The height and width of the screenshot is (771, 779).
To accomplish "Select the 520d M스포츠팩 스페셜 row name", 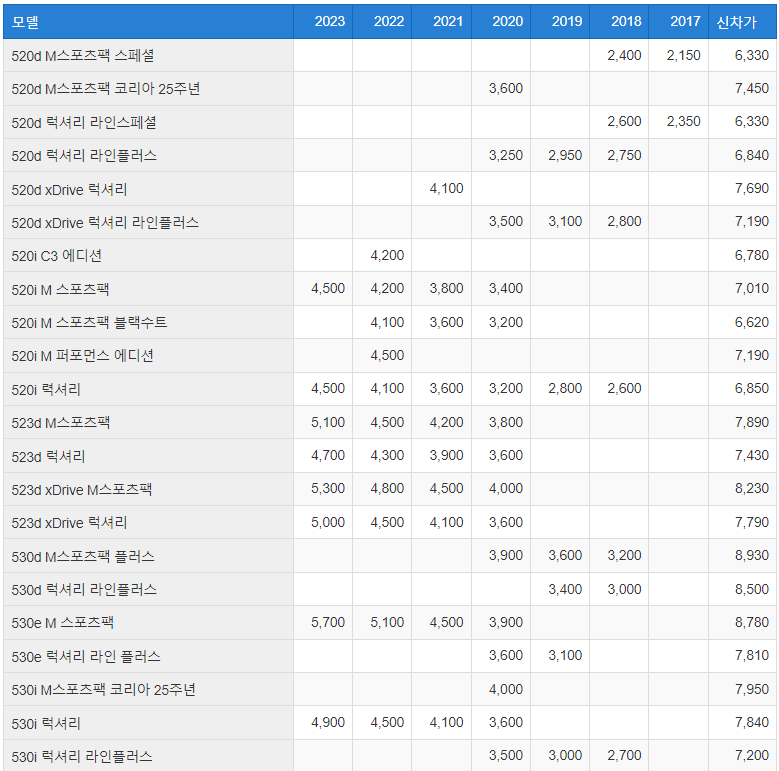I will click(82, 56).
